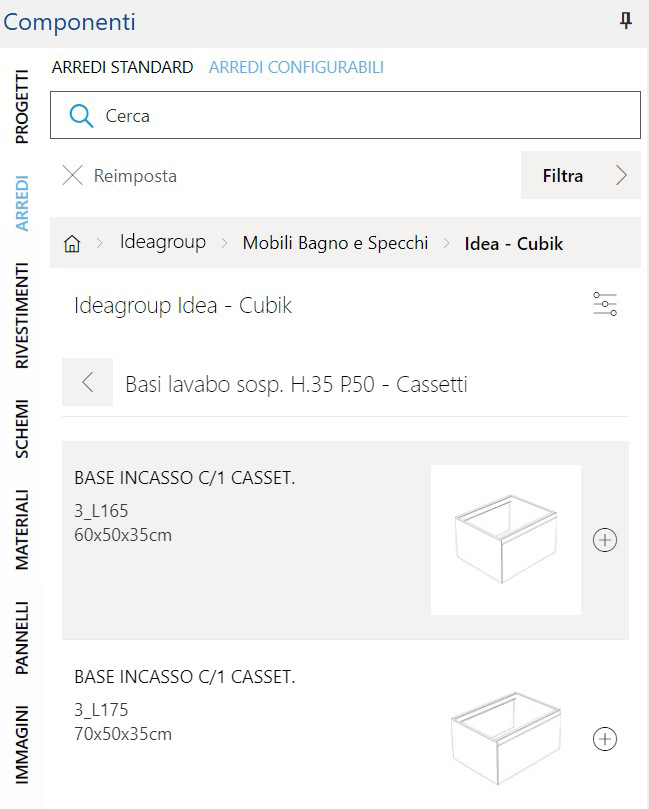Select Idea - Cubik breadcrumb
This screenshot has width=649, height=809.
pyautogui.click(x=514, y=243)
